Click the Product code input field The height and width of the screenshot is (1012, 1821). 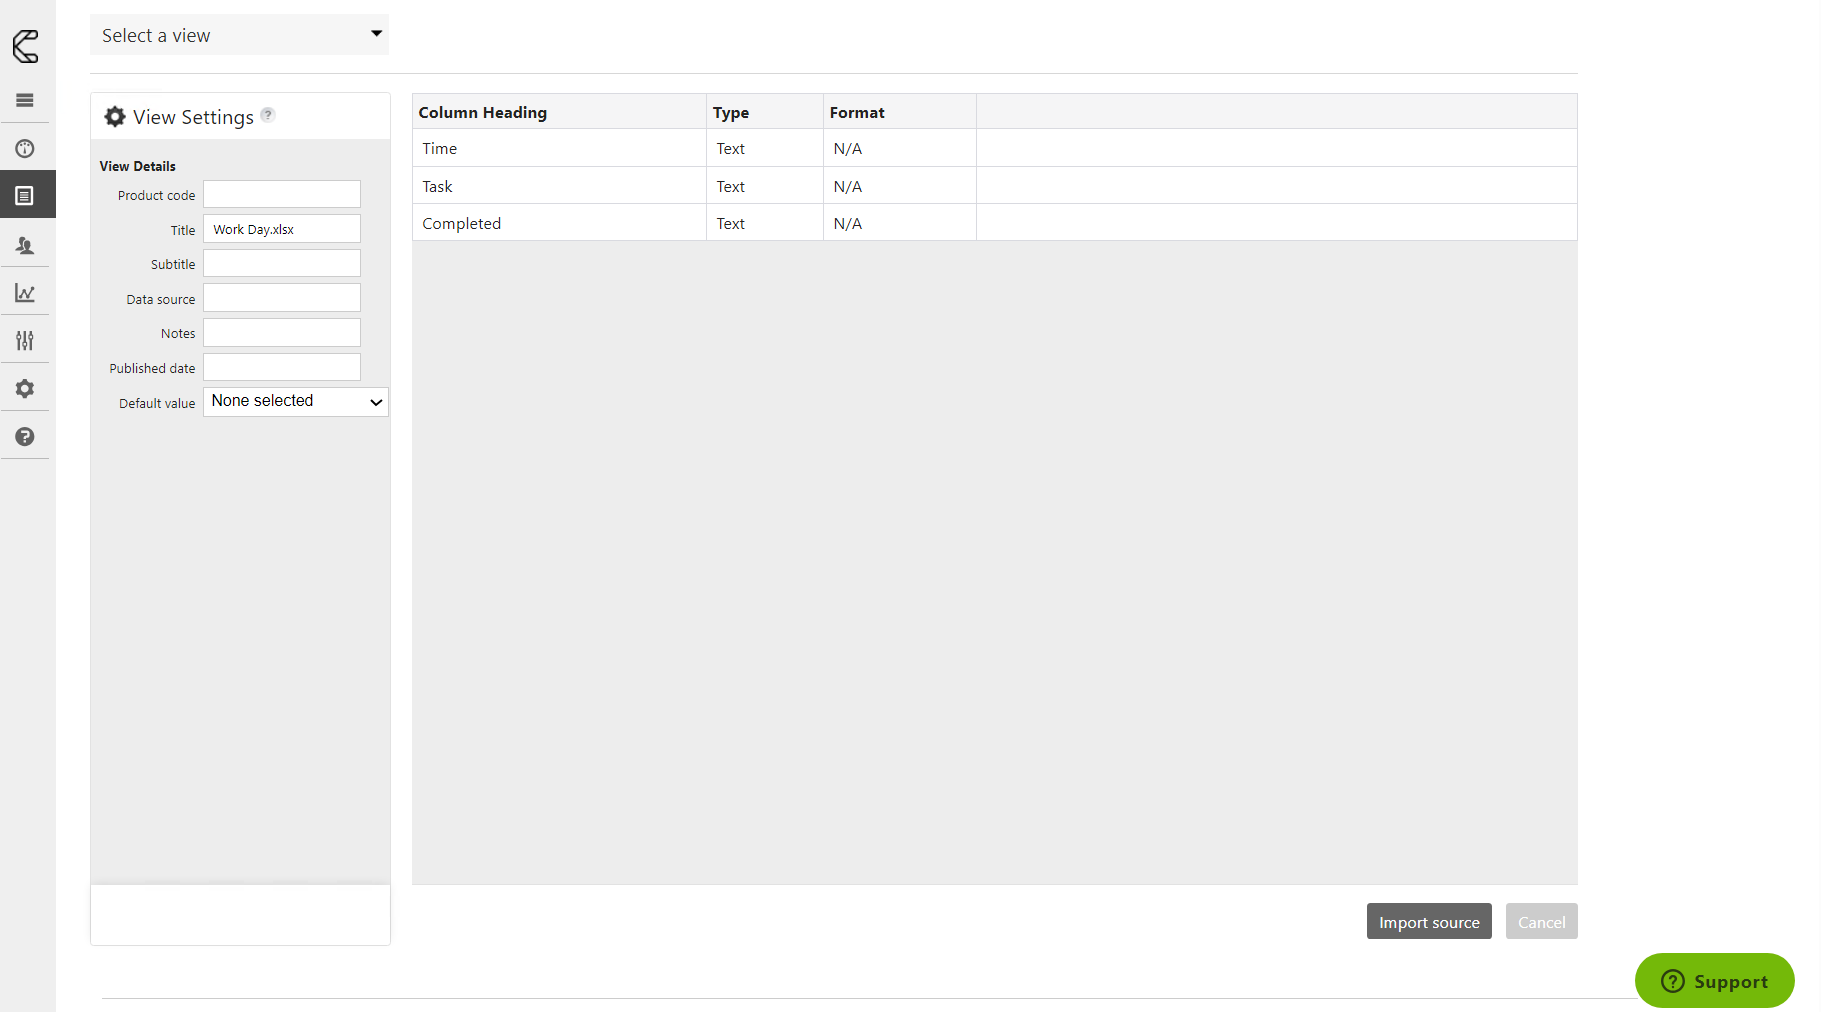(281, 194)
